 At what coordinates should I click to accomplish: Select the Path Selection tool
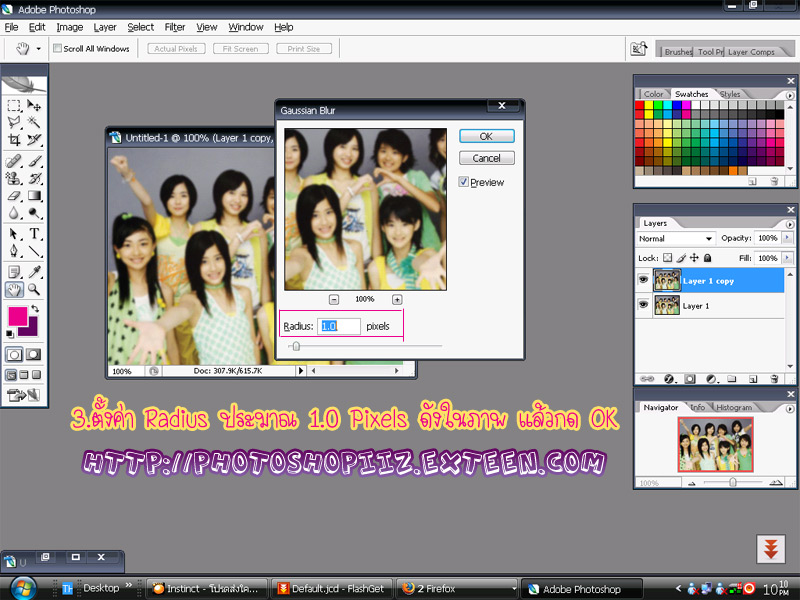pos(14,234)
